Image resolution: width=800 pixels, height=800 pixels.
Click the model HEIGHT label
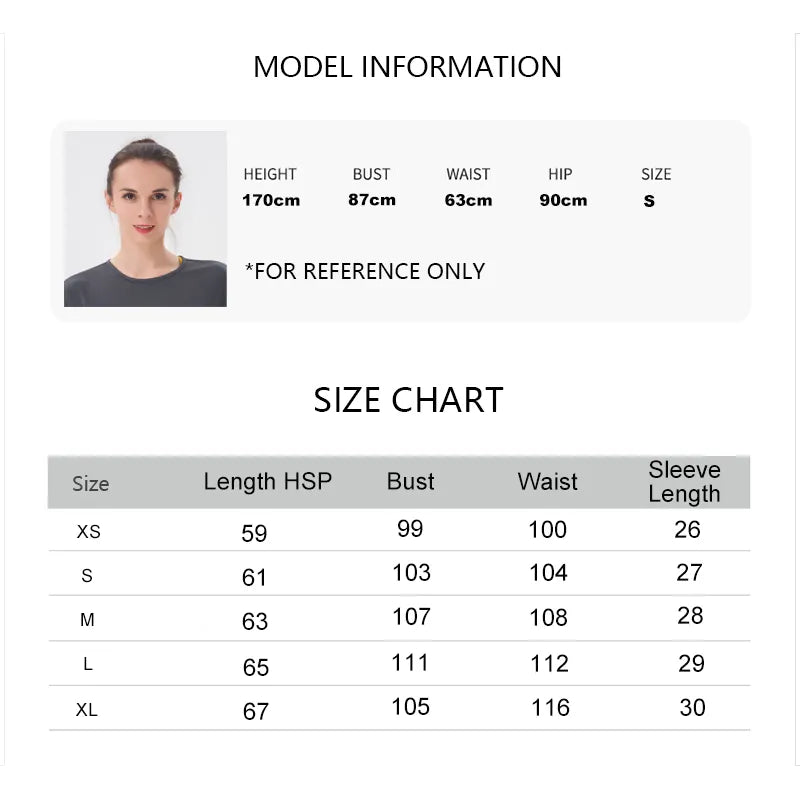click(270, 174)
